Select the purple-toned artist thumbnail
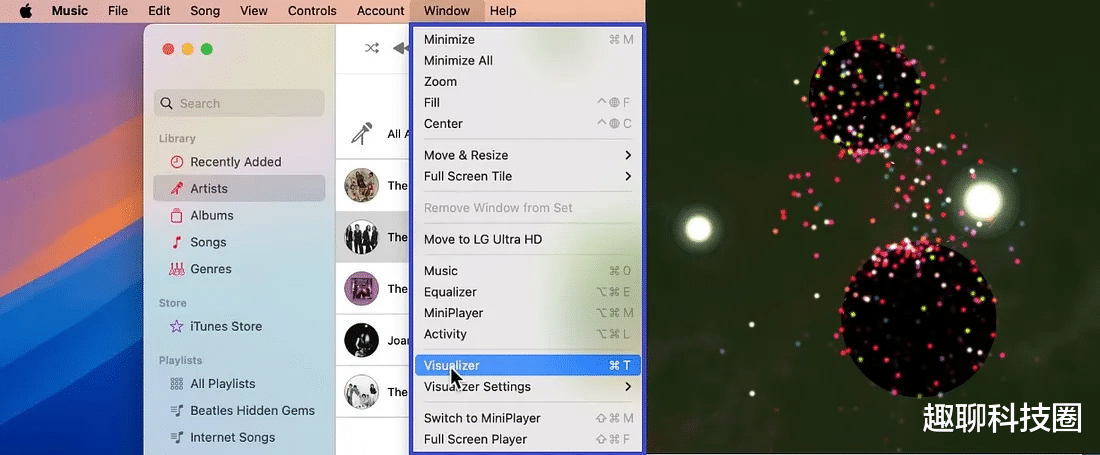 (x=361, y=288)
